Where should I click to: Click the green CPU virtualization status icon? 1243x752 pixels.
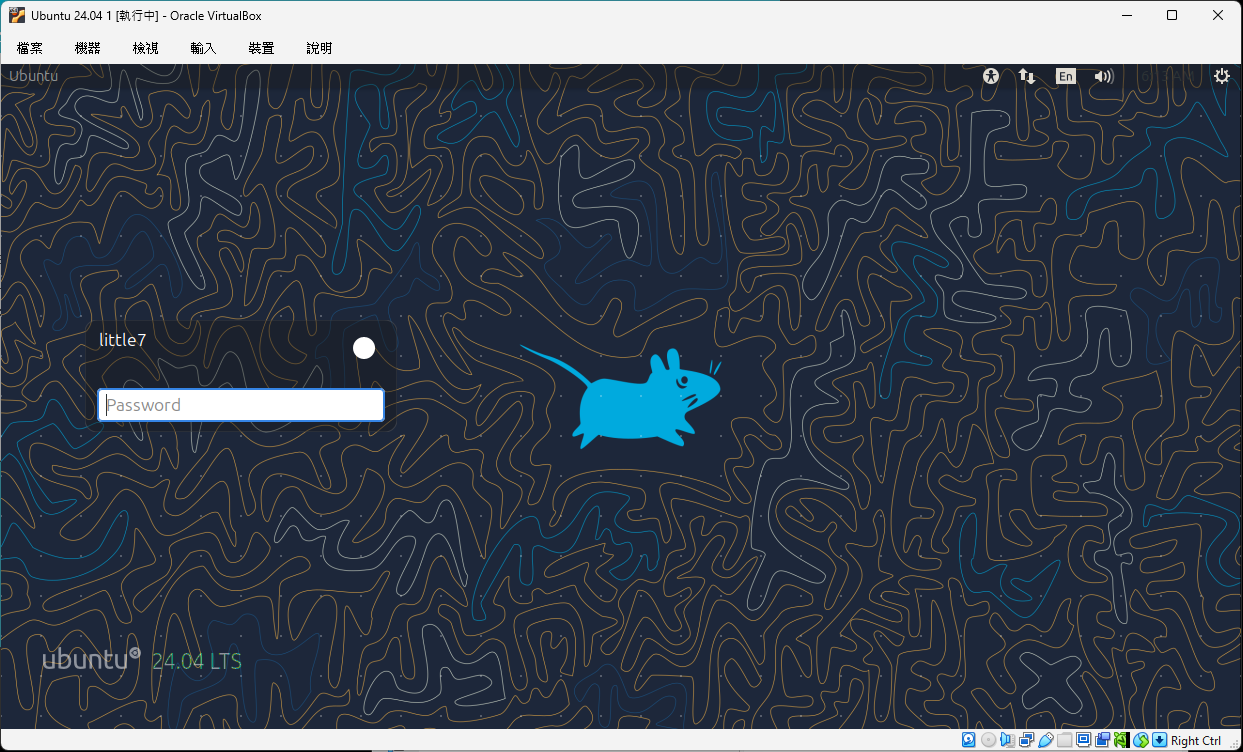click(x=1121, y=740)
